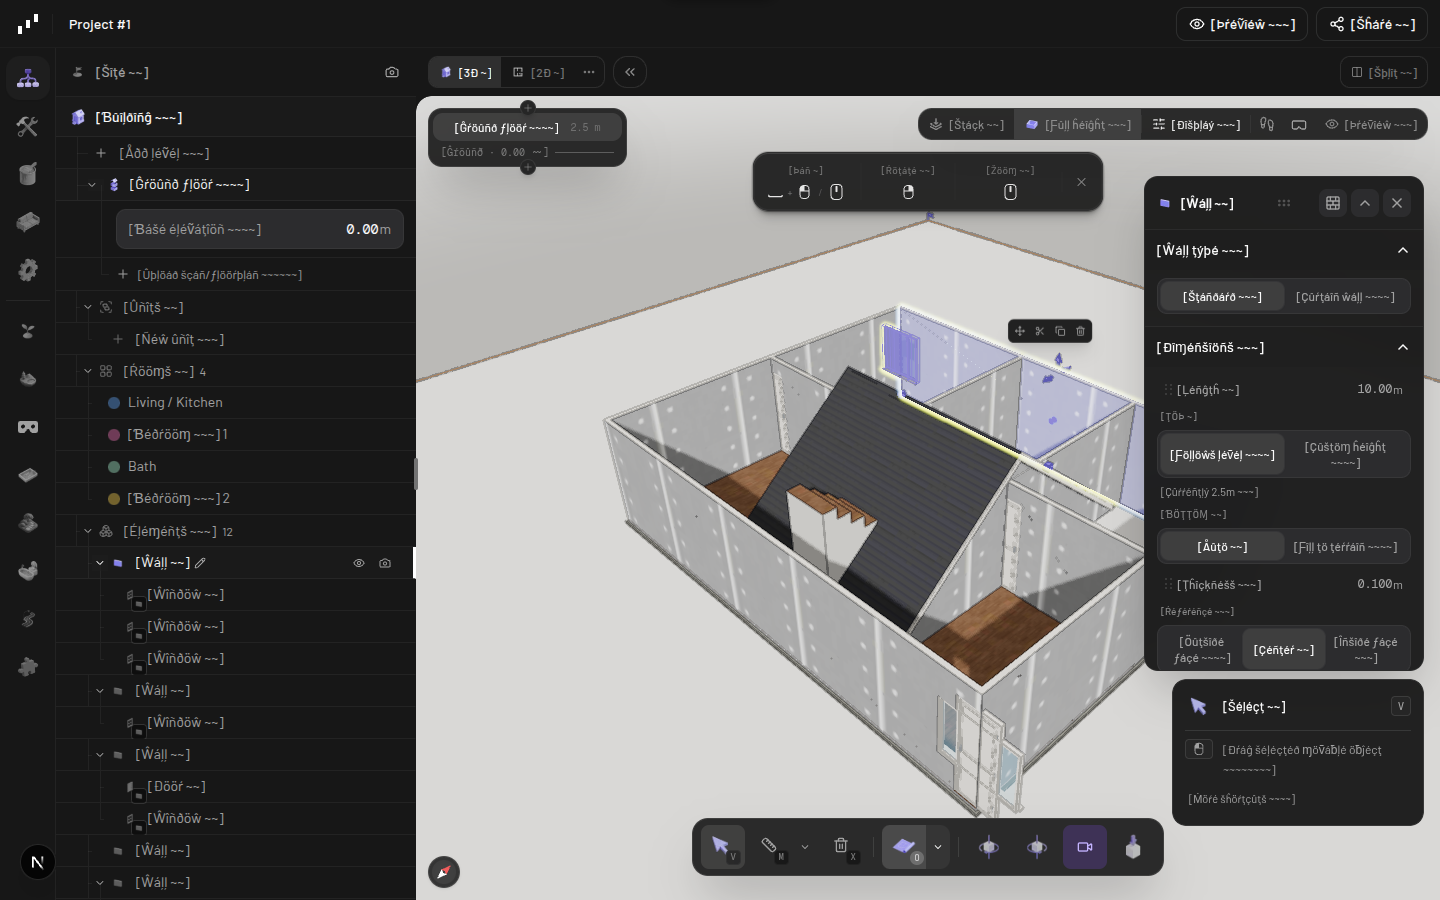1440x900 pixels.
Task: Select the Full height view option
Action: click(1078, 125)
